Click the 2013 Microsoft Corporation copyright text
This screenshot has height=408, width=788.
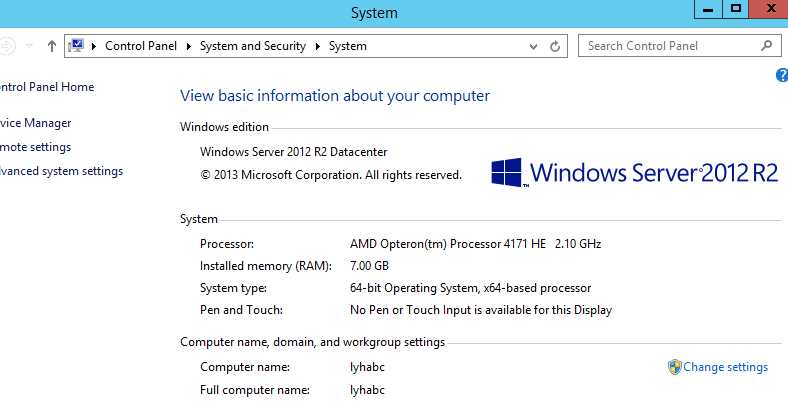pos(331,175)
